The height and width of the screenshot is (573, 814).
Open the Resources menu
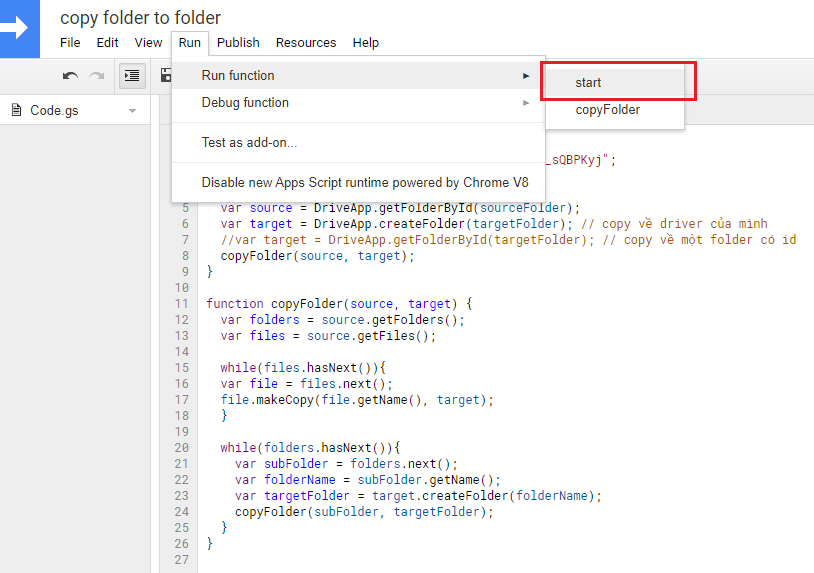tap(306, 43)
